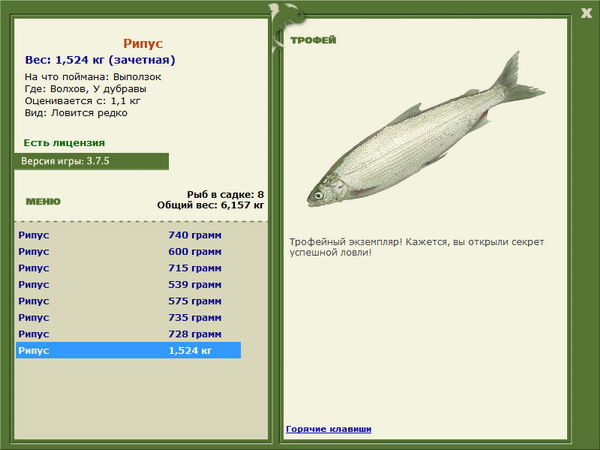The height and width of the screenshot is (450, 600).
Task: Select the highlighted Рипус 1,524 кг row
Action: (128, 351)
